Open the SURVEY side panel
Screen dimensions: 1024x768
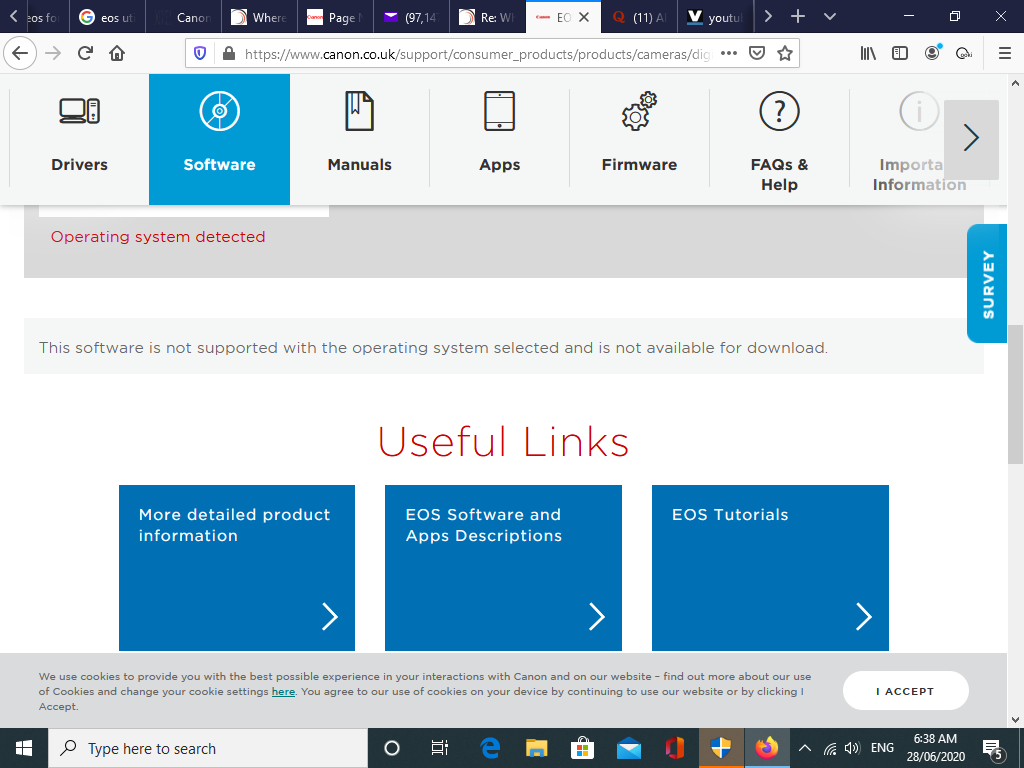click(x=986, y=283)
